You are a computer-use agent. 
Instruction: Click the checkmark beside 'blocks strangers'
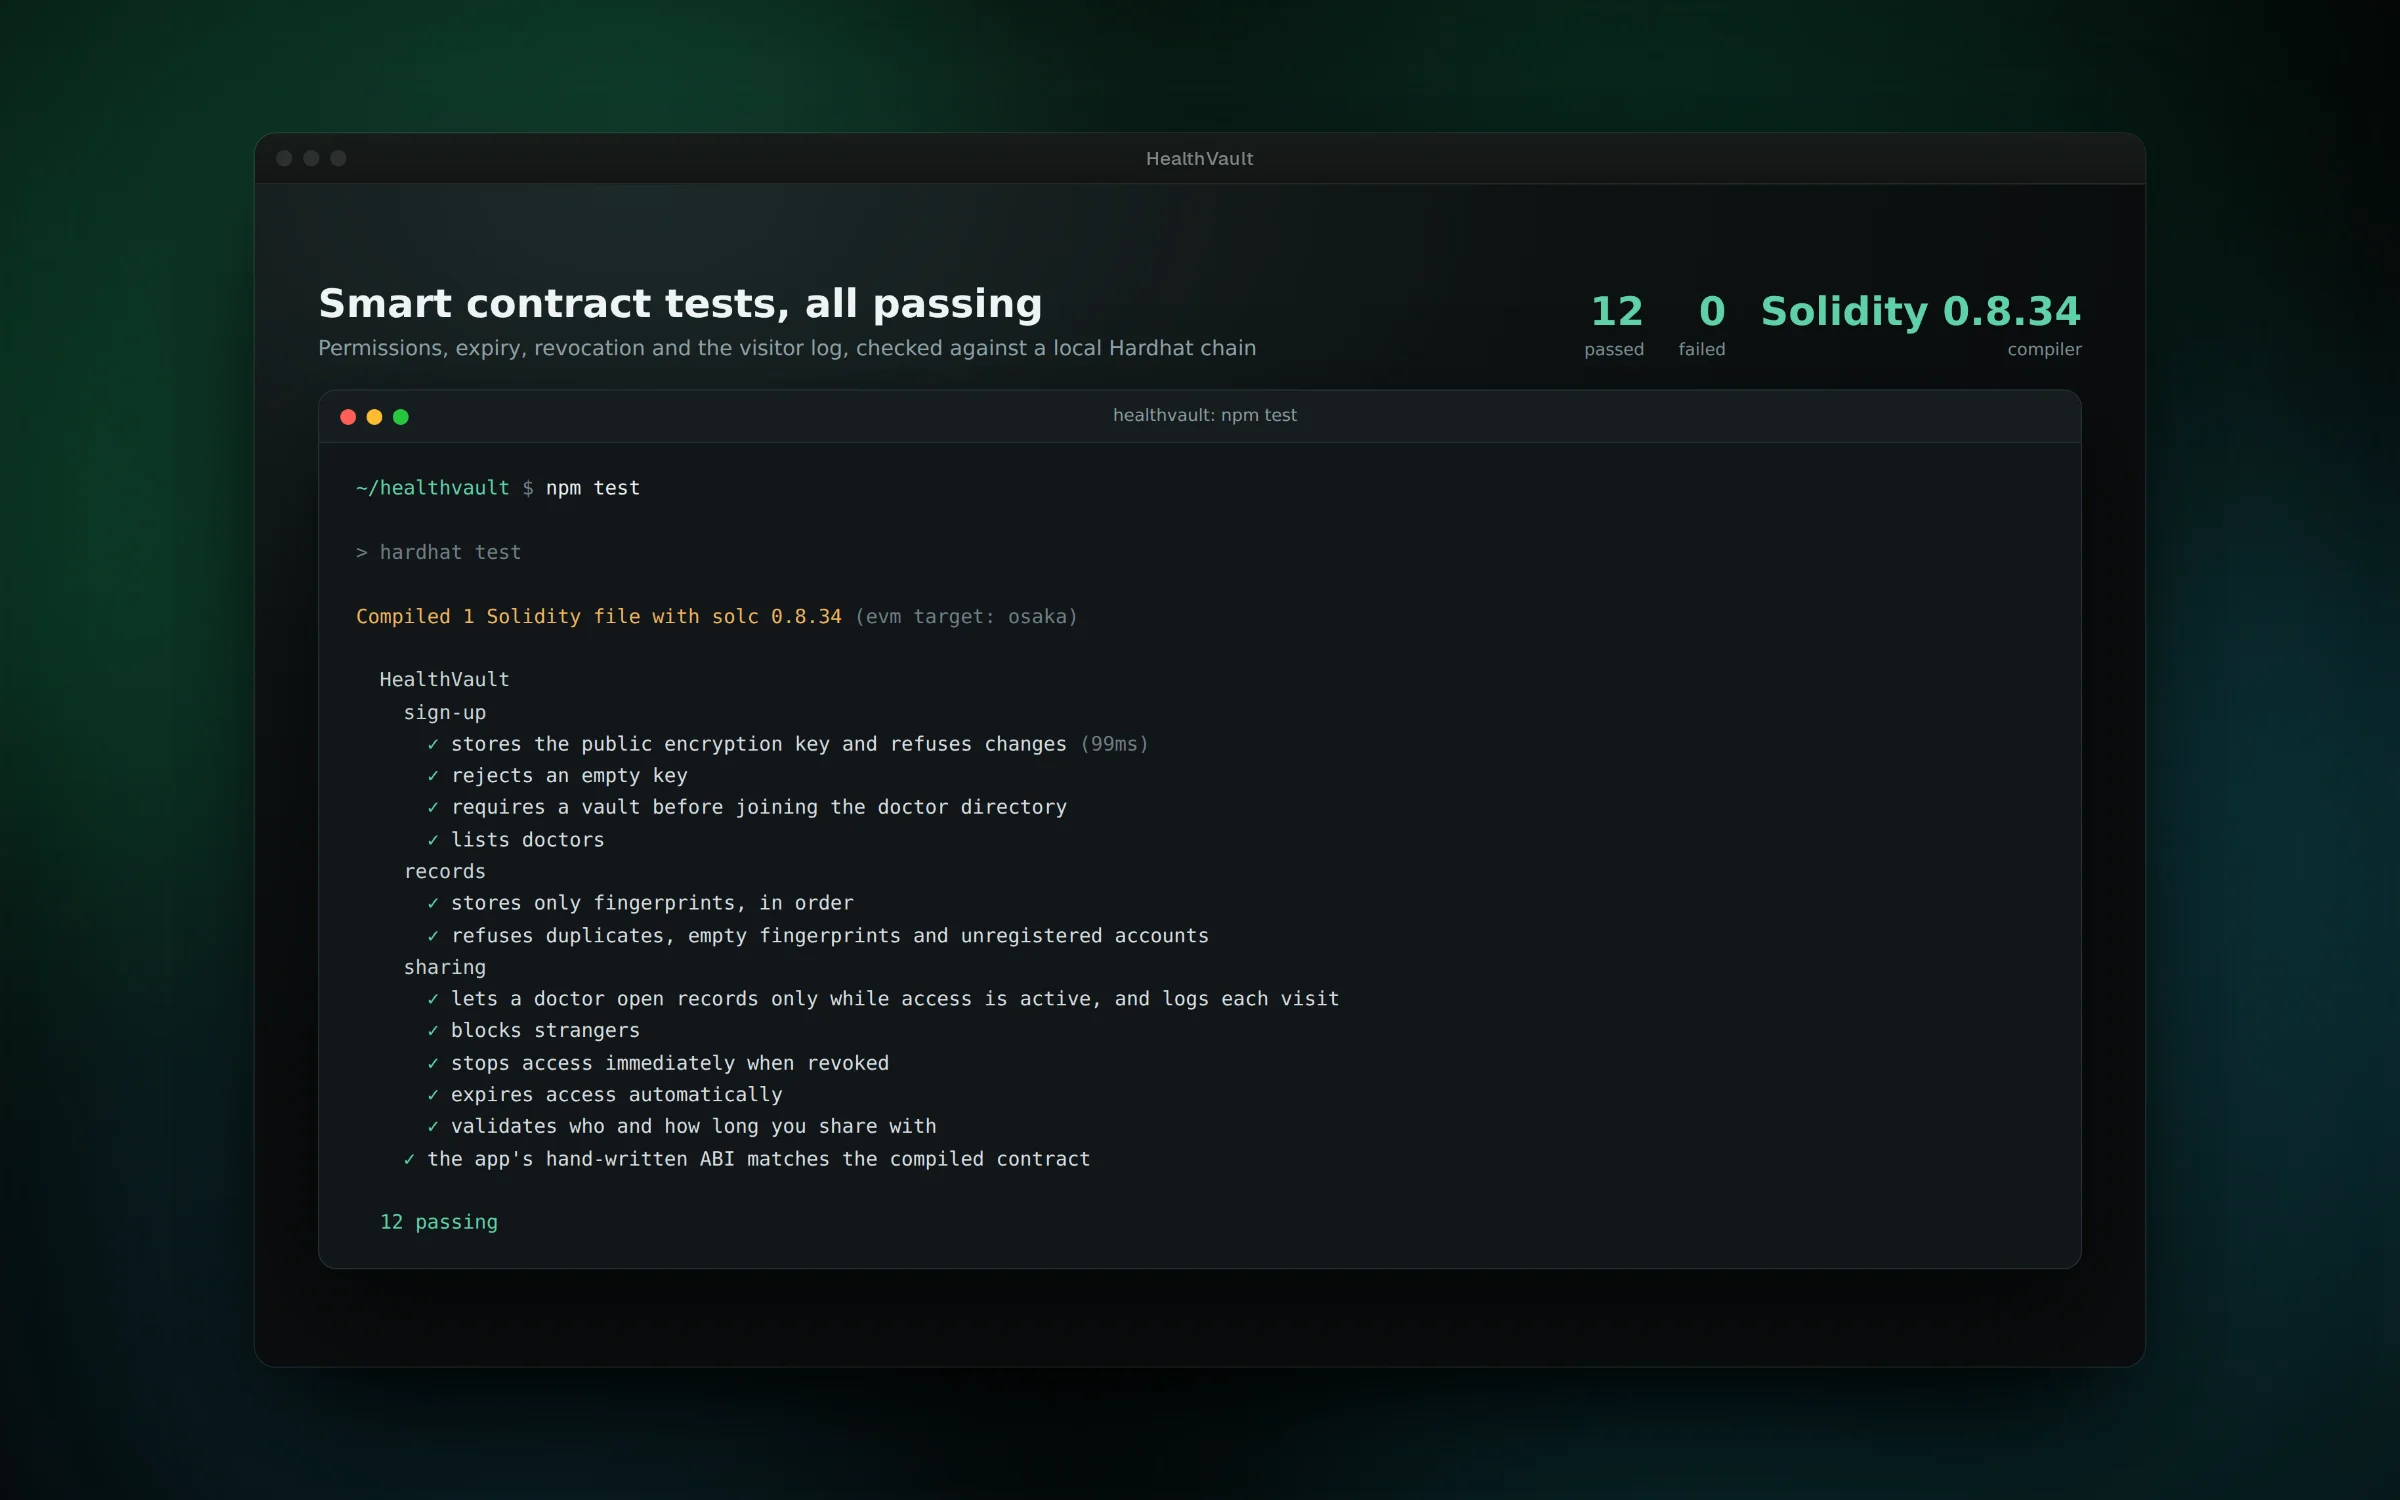tap(433, 1031)
